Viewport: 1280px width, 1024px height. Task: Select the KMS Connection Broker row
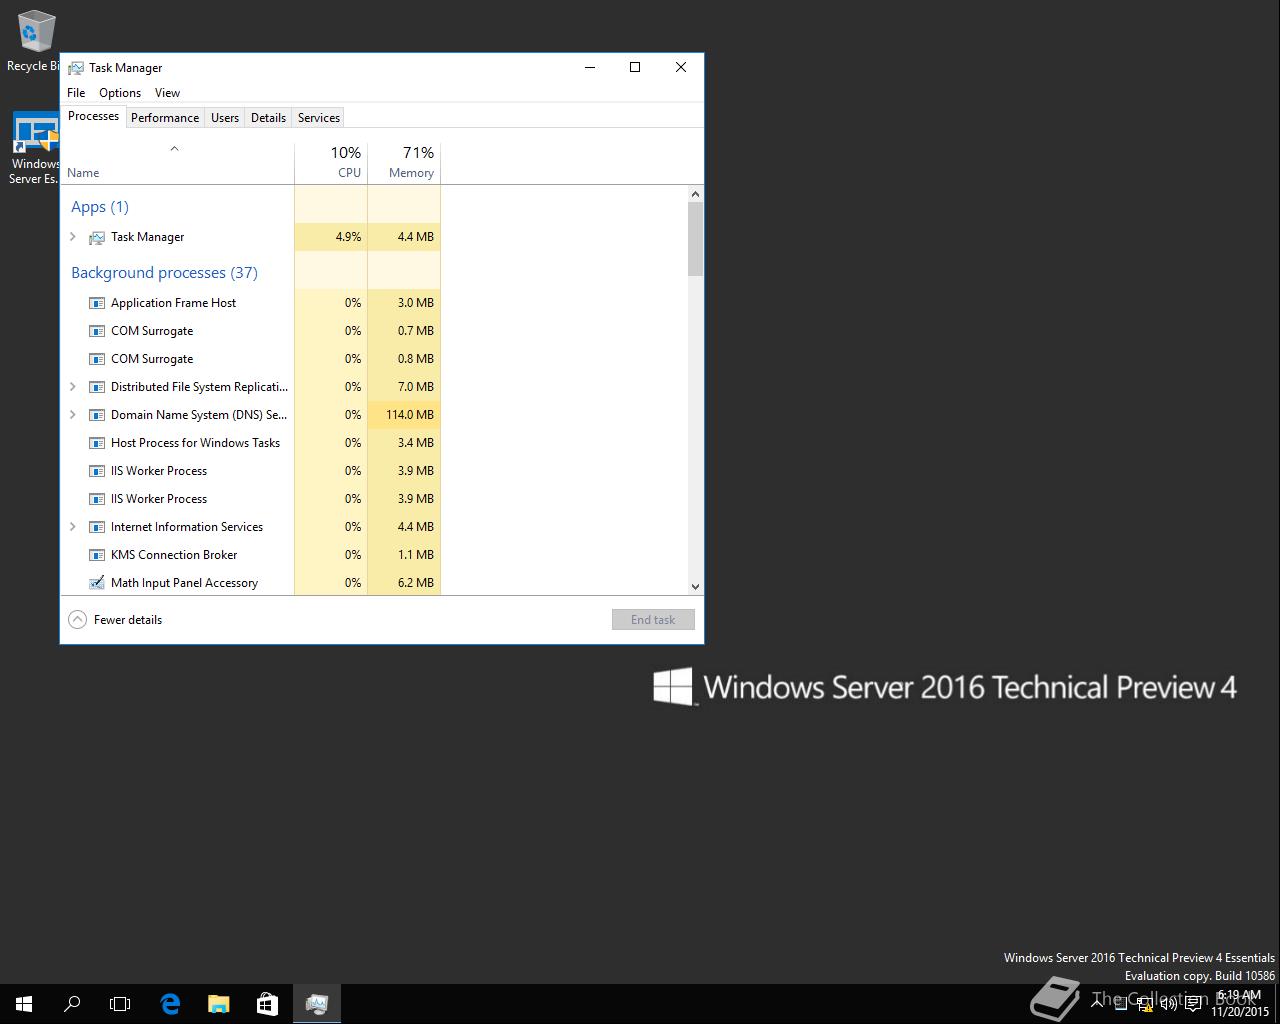251,555
